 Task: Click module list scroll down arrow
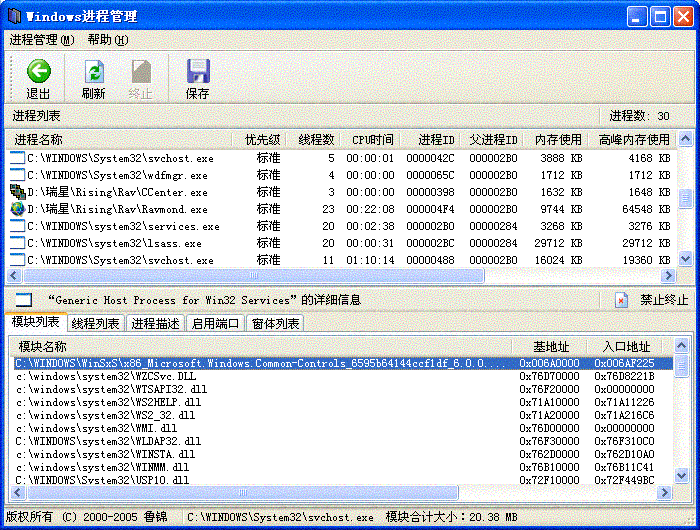(x=681, y=475)
